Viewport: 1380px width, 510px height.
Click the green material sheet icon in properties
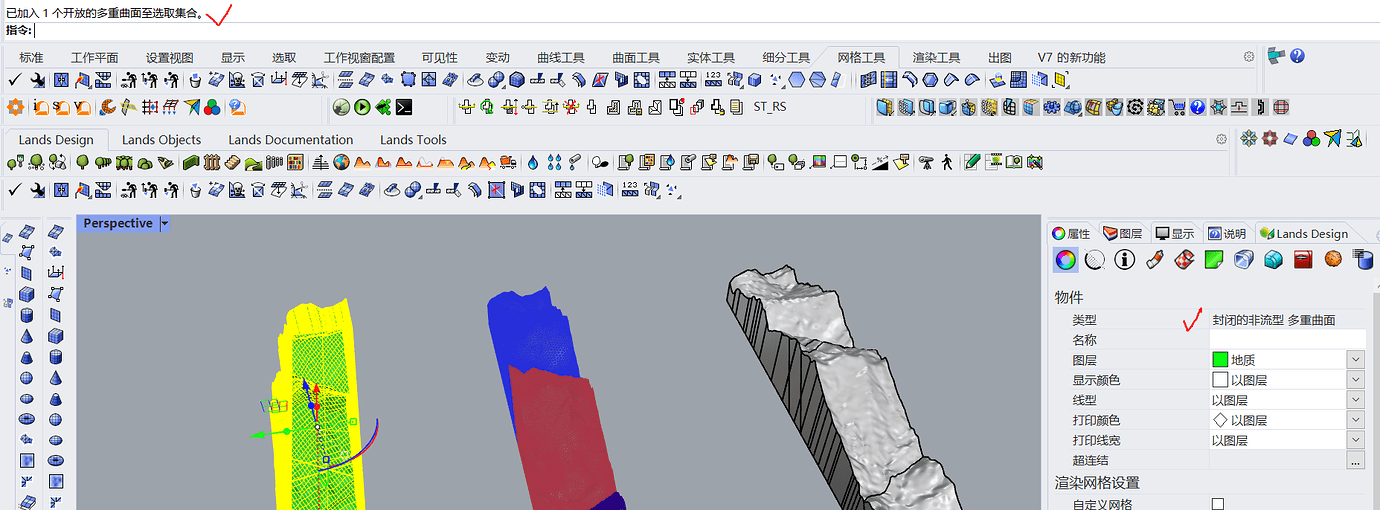tap(1214, 260)
